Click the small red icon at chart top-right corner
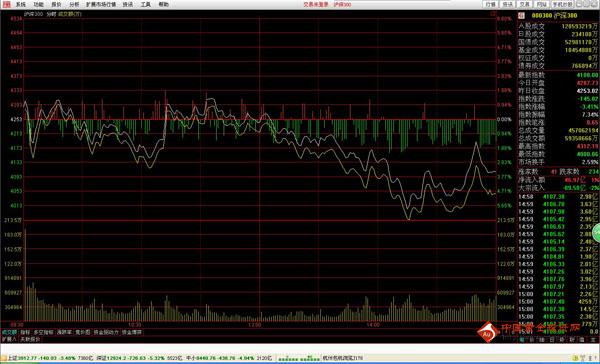Image resolution: width=600 pixels, height=364 pixels. pos(492,14)
